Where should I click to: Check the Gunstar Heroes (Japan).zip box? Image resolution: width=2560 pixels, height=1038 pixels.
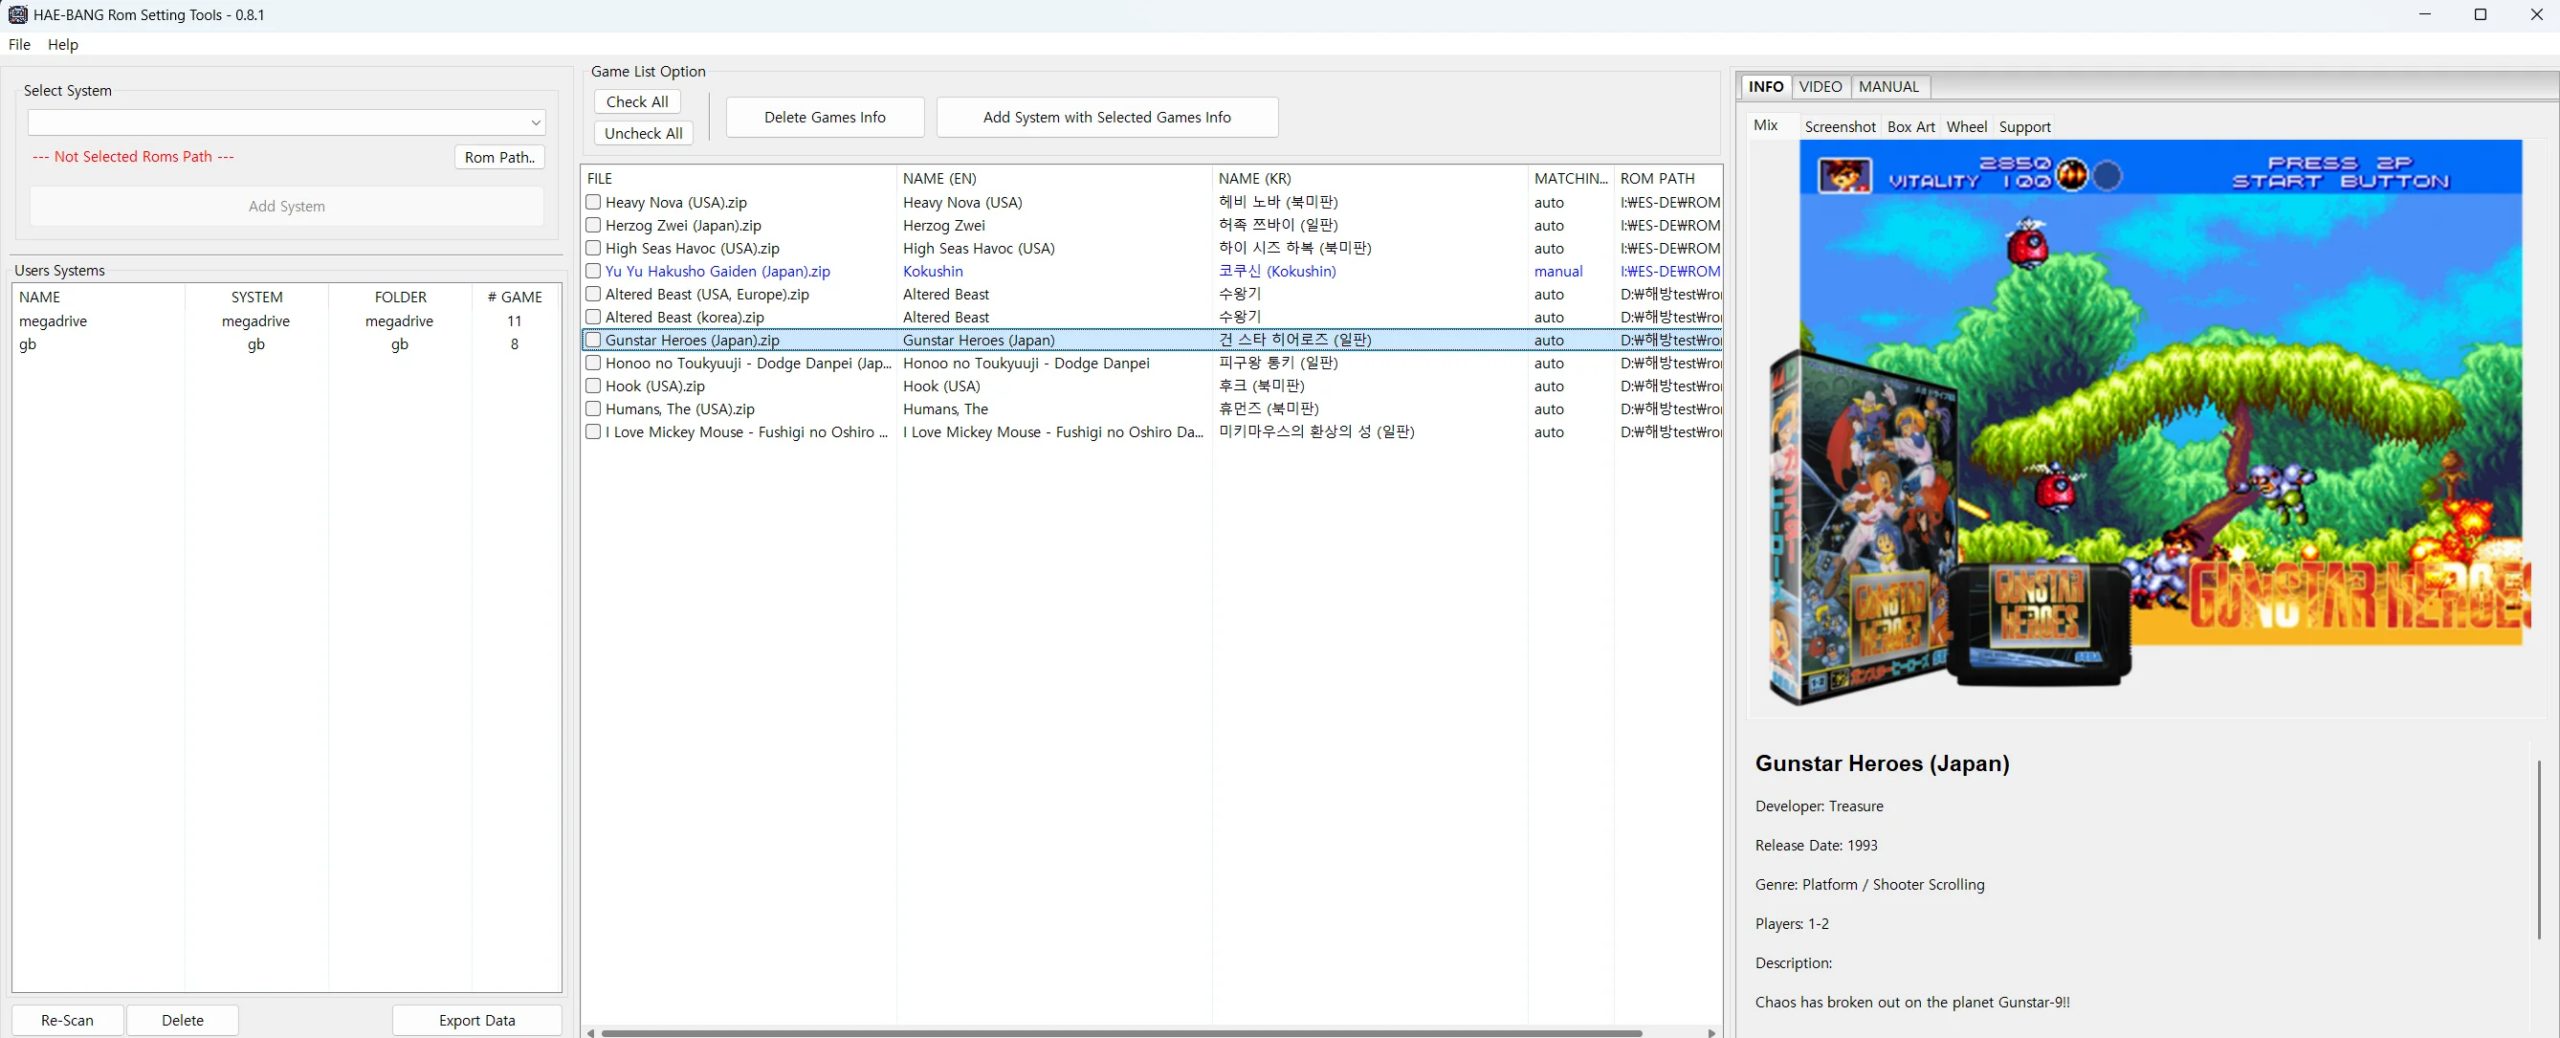point(593,340)
